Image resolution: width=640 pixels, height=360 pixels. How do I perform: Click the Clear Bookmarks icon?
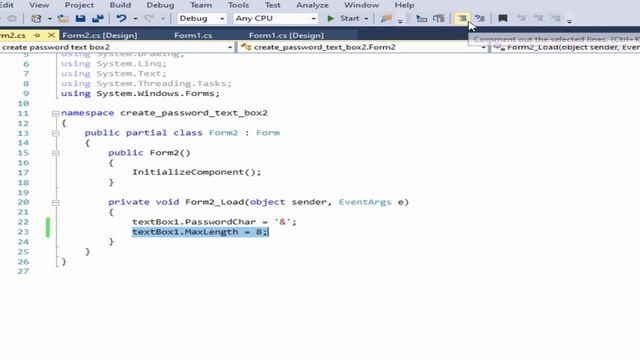point(555,19)
